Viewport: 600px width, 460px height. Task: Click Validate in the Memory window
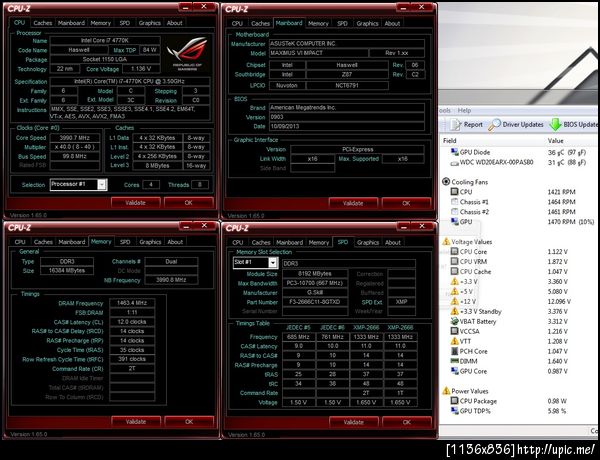136,421
